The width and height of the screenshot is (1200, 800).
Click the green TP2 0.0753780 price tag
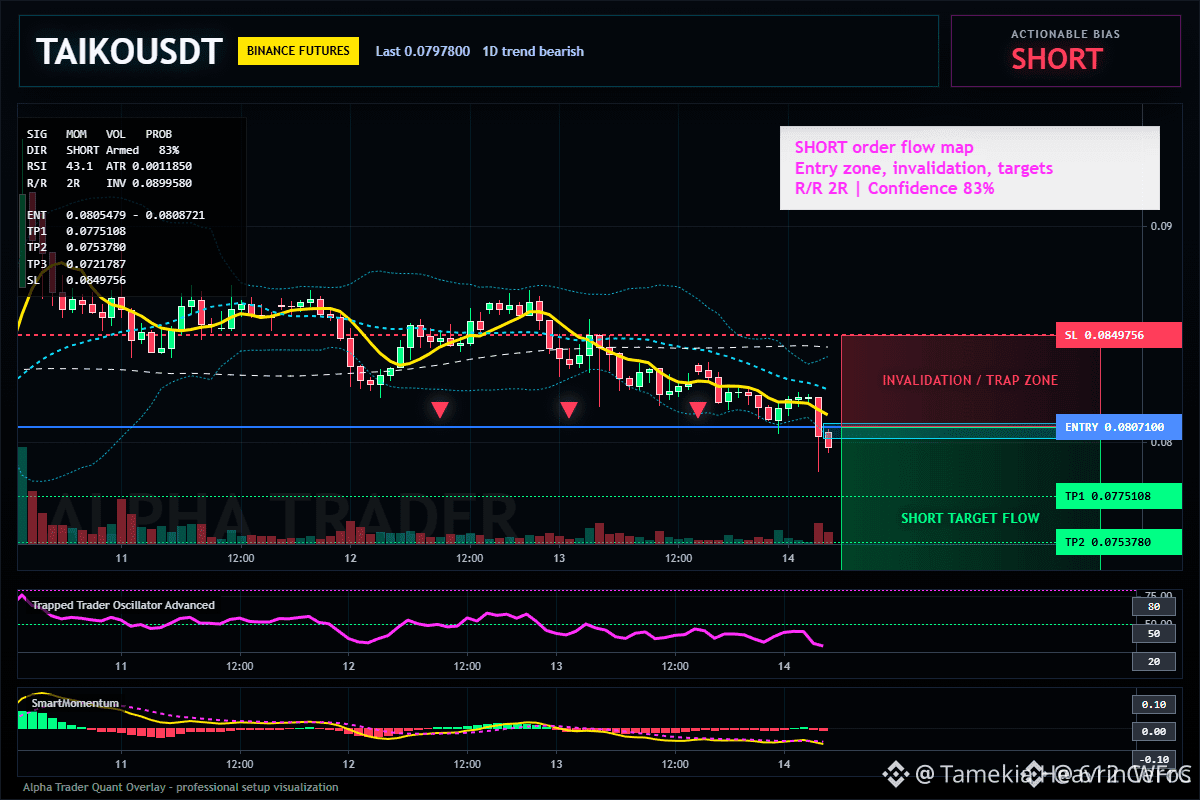[x=1118, y=542]
